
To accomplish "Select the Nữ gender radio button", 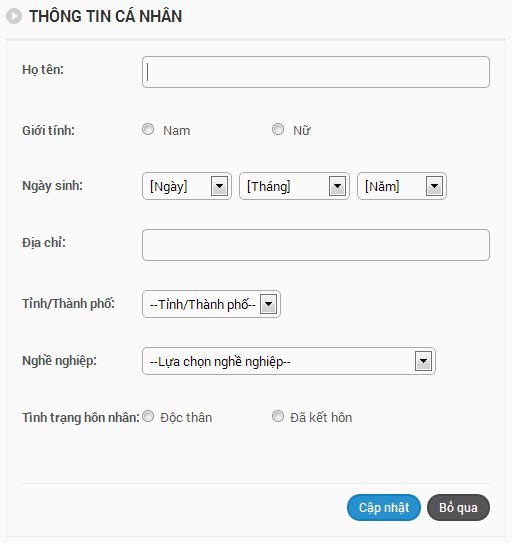I will 278,129.
